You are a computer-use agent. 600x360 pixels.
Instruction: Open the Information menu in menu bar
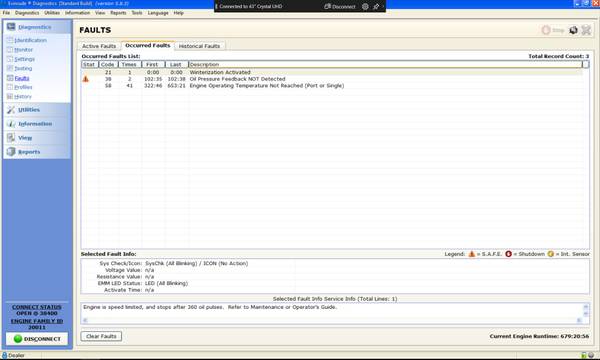tap(77, 13)
